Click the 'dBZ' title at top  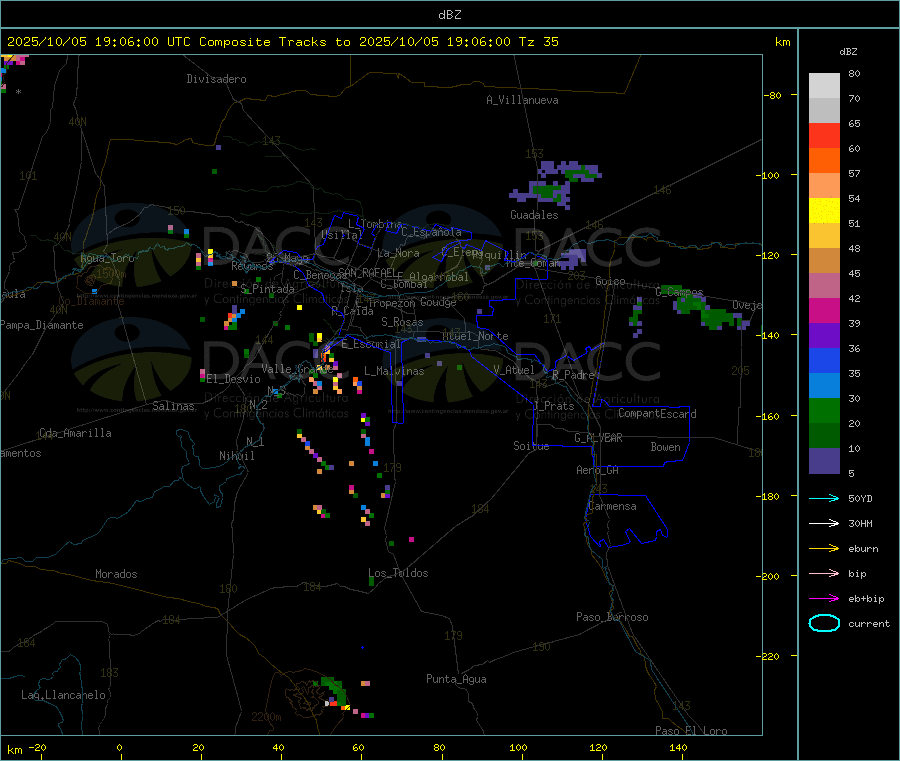click(449, 15)
